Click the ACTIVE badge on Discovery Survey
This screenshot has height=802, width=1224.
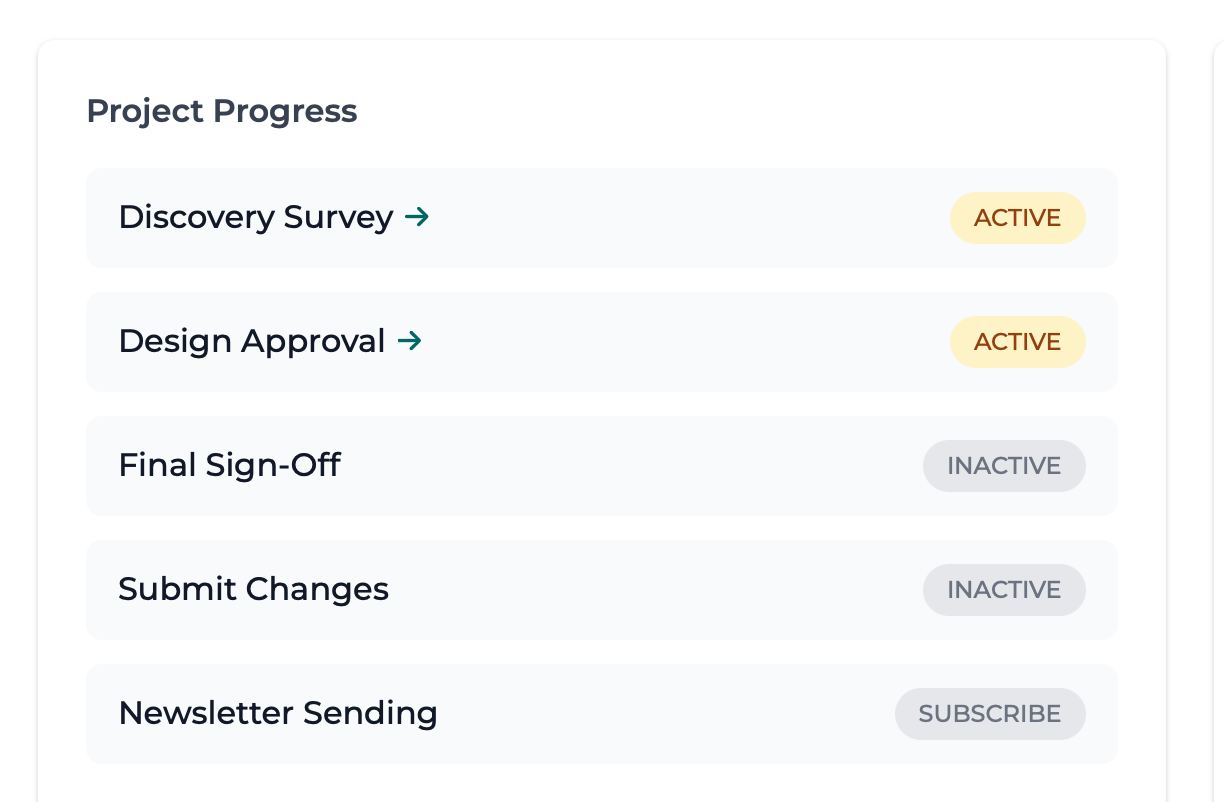(x=1017, y=217)
